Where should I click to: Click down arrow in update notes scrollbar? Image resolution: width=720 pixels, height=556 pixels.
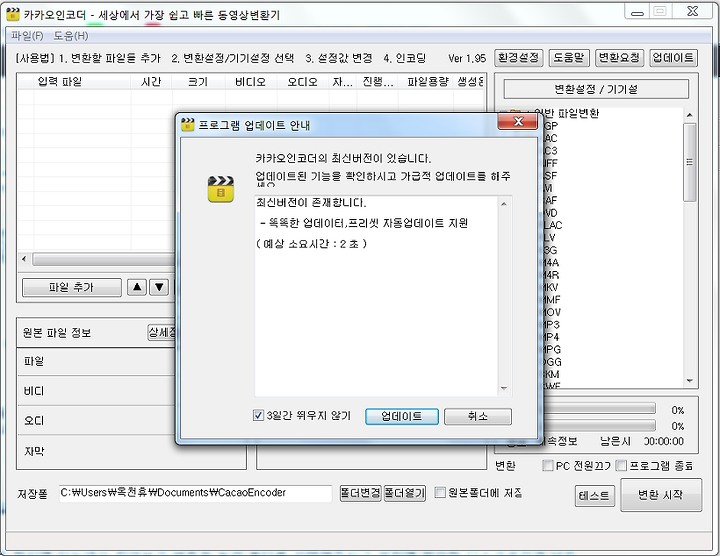[x=504, y=388]
